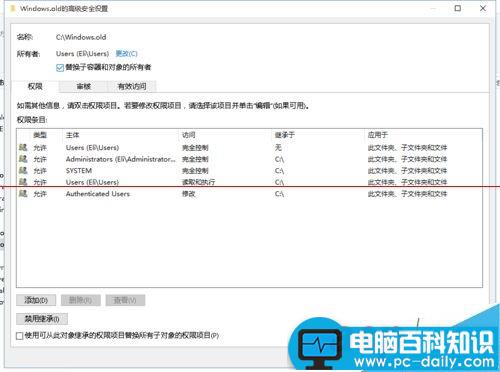Screen dimensions: 500x372
Task: Select the SYSTEM permission entry
Action: pos(249,171)
